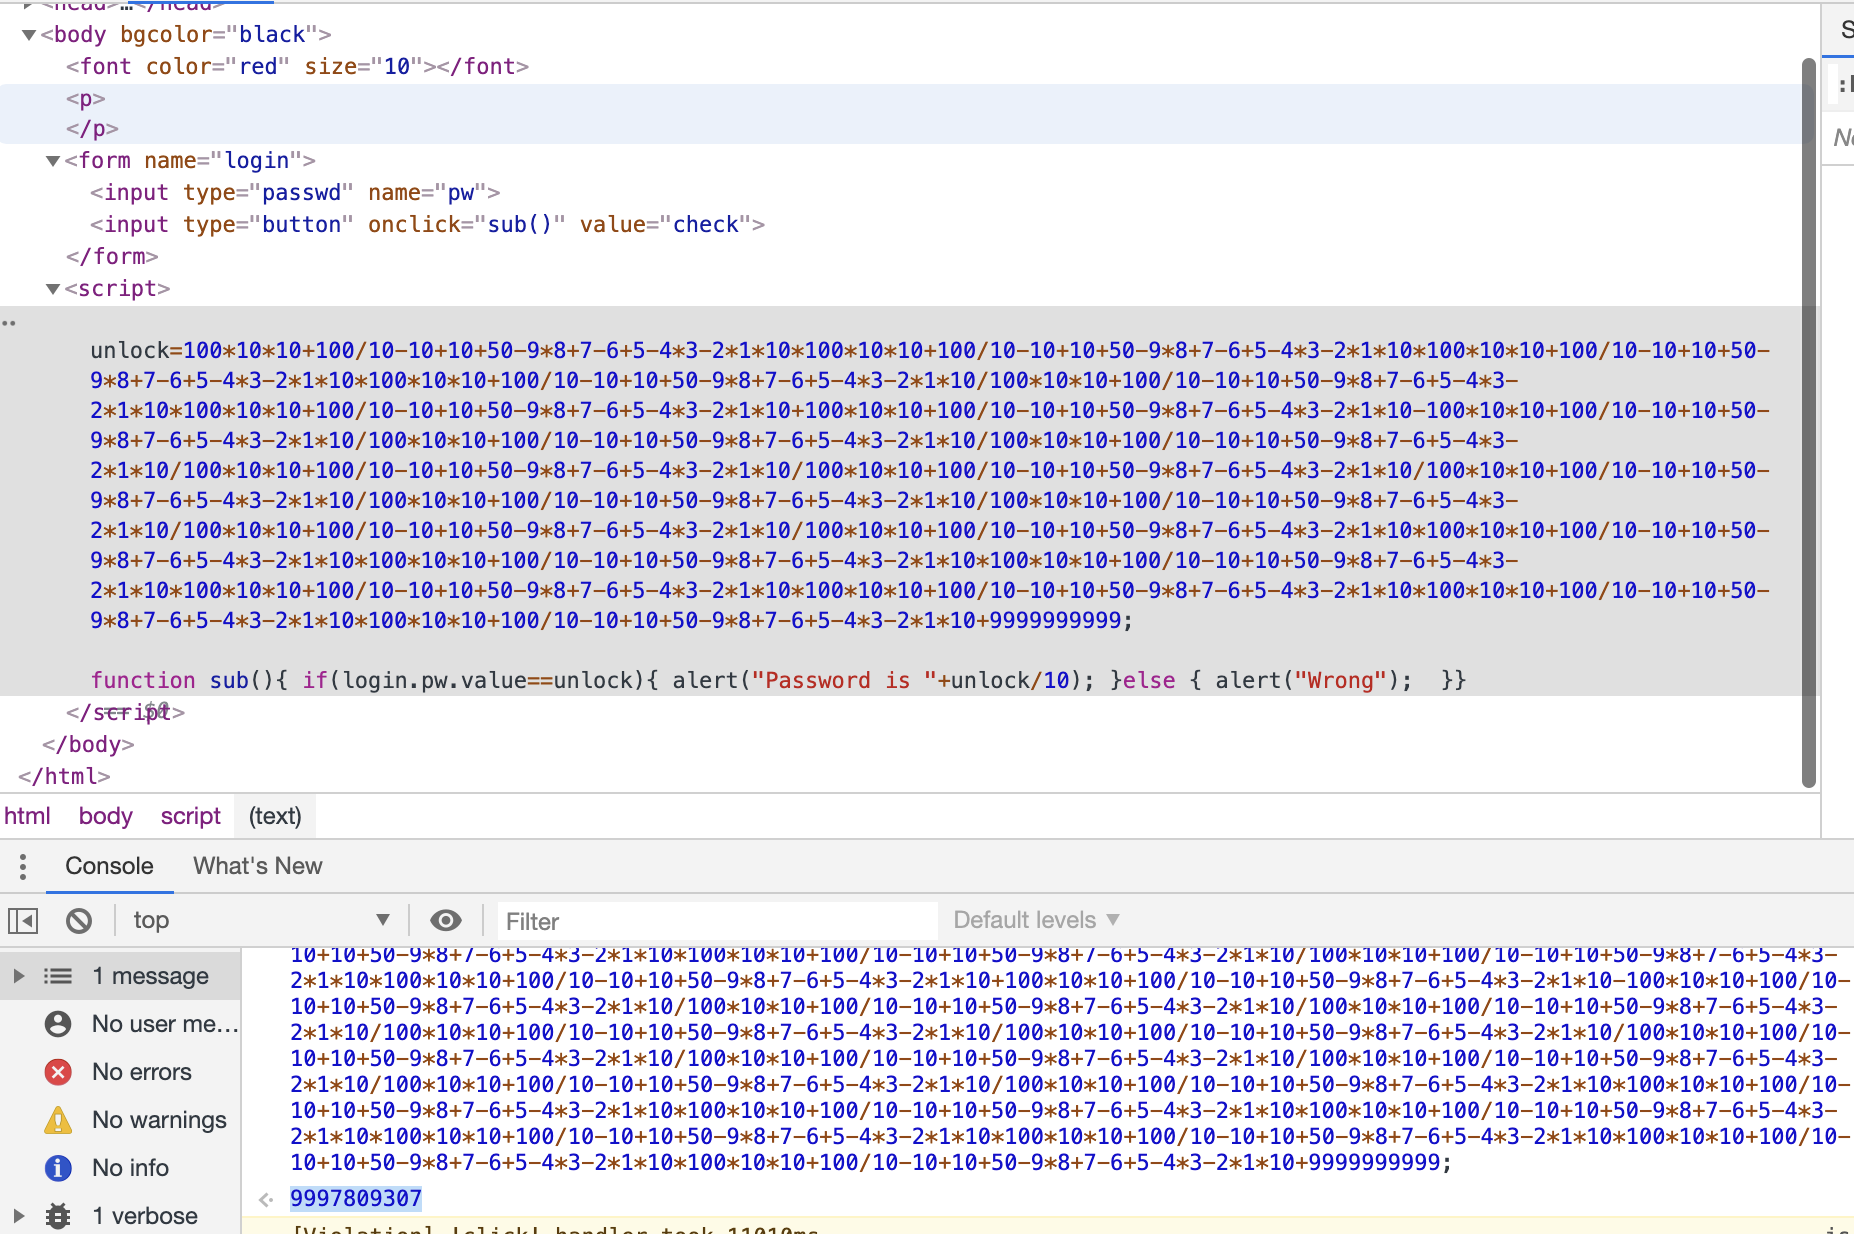Click the function sub() code line

click(x=778, y=681)
